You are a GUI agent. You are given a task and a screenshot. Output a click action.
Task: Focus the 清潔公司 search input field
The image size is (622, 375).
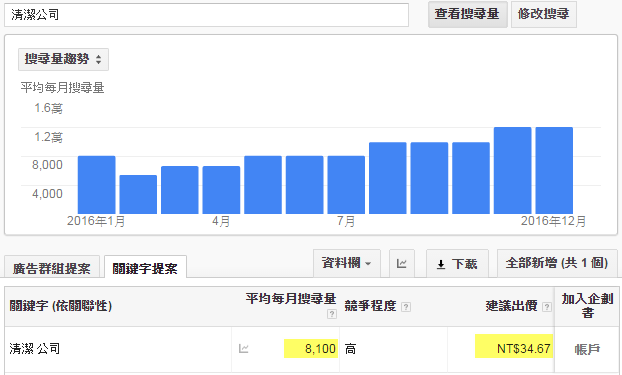[x=206, y=15]
